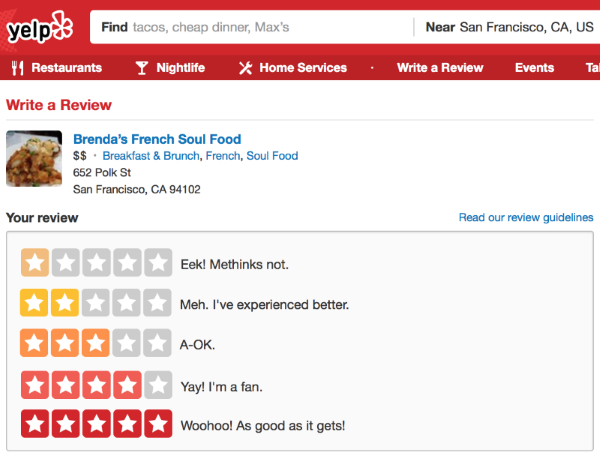Choose the third star in the "A-OK" row
The width and height of the screenshot is (600, 456).
point(96,343)
